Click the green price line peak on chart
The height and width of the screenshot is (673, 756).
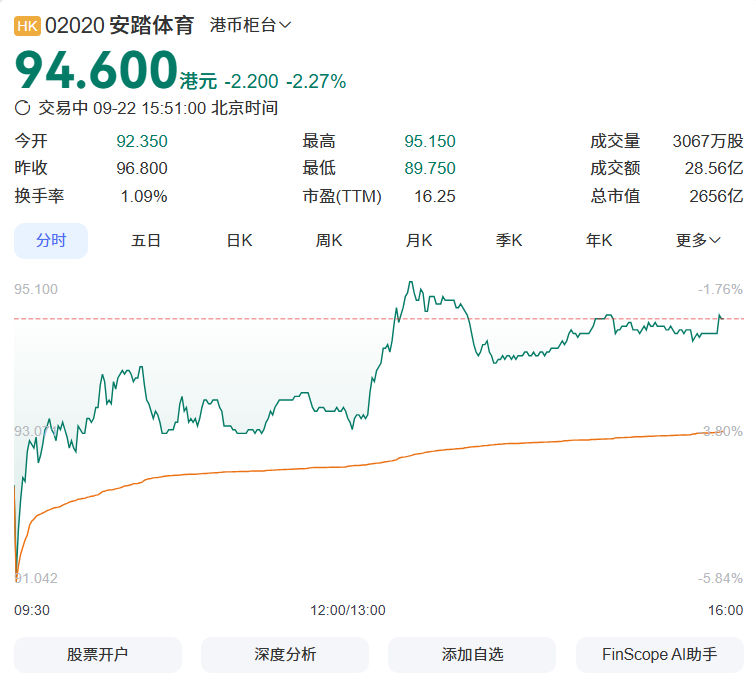(x=410, y=283)
